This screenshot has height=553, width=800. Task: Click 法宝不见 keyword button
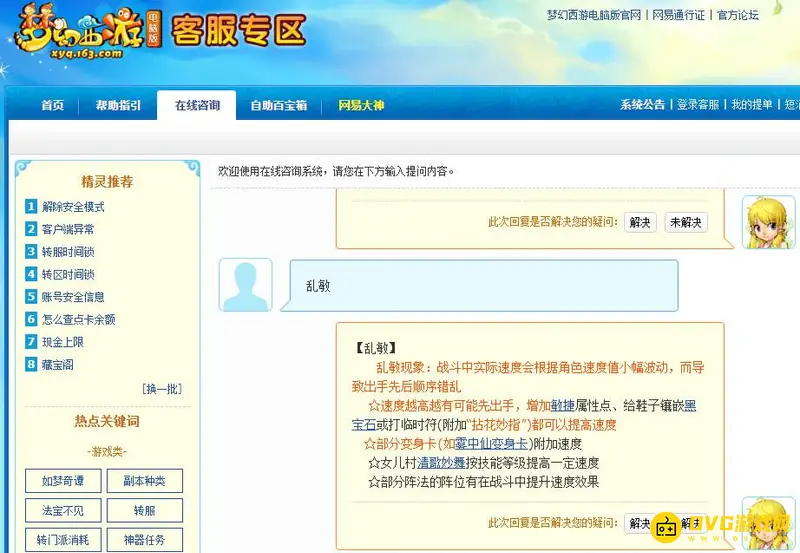point(63,510)
